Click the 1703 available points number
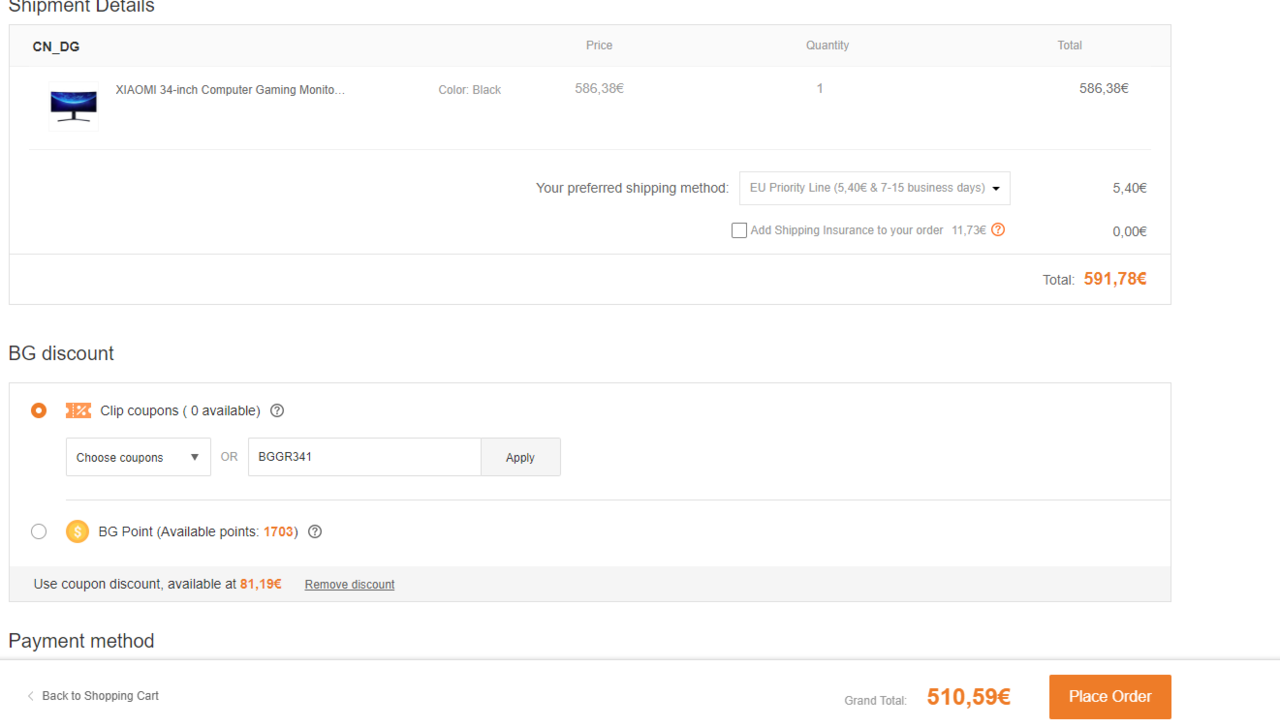The width and height of the screenshot is (1280, 727). pyautogui.click(x=278, y=532)
